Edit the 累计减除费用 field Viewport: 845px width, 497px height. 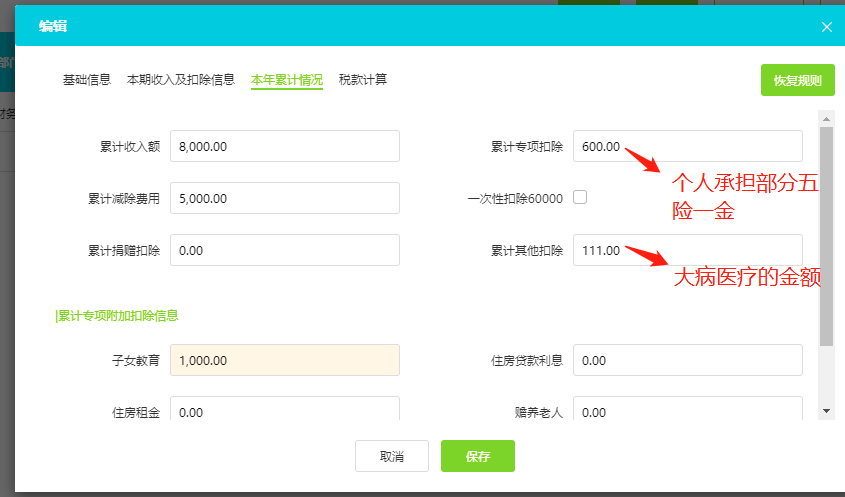point(285,198)
